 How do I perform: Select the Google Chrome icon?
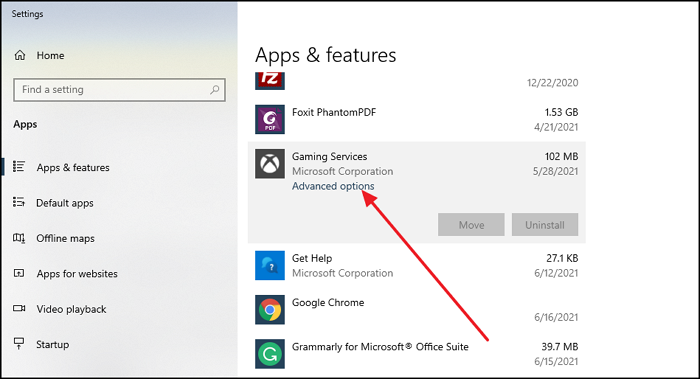270,309
